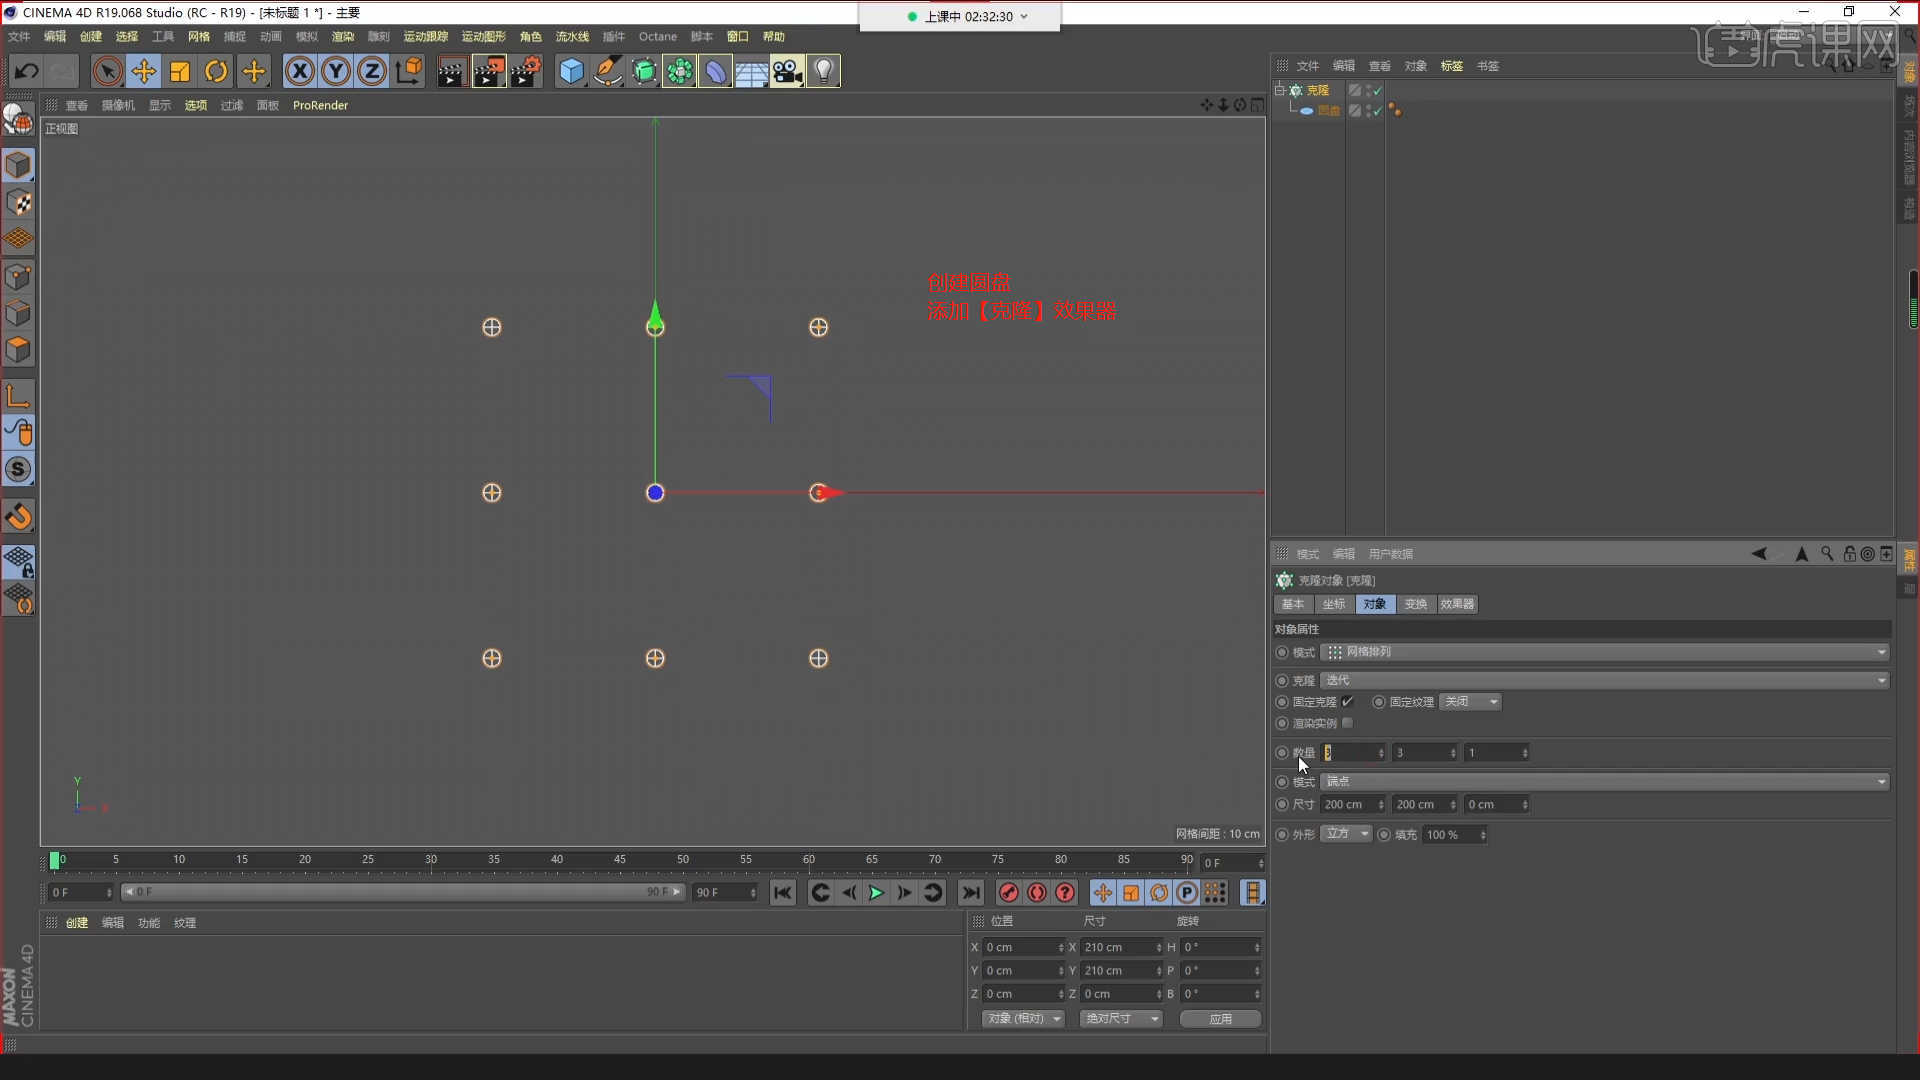Click the position X 0 cm field

coord(1024,947)
